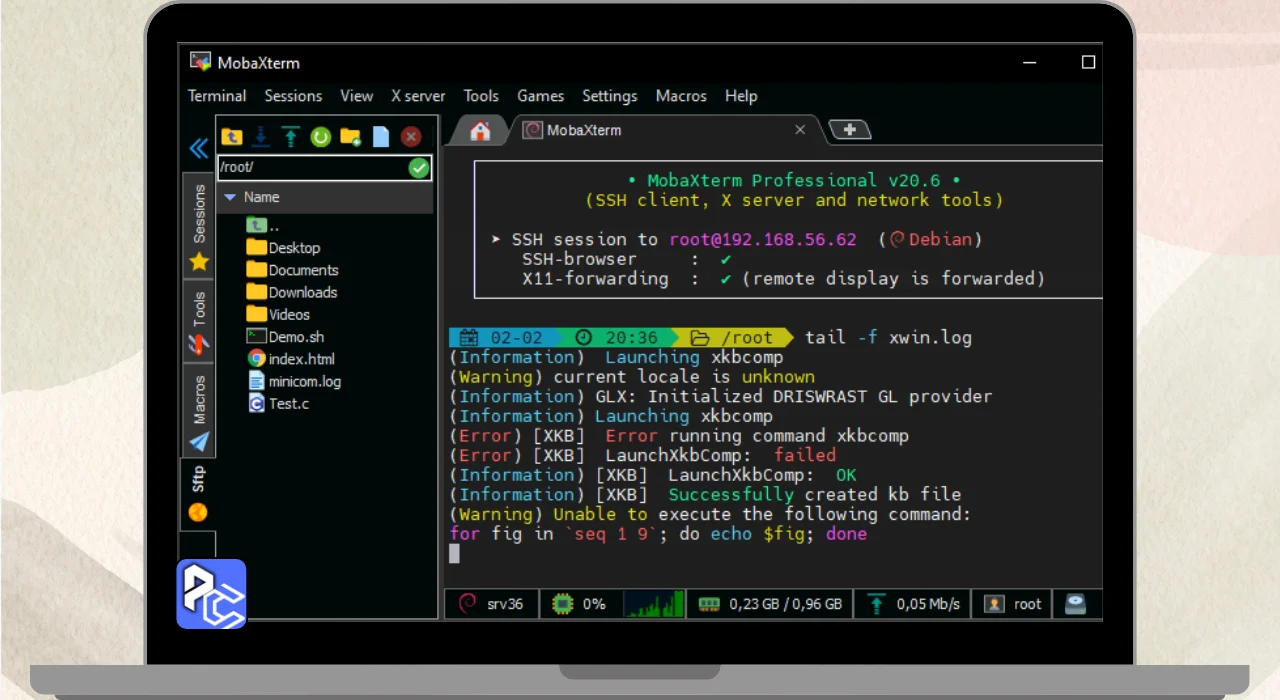This screenshot has height=700, width=1280.
Task: Open the disk usage icon in status bar
Action: pyautogui.click(x=1075, y=604)
